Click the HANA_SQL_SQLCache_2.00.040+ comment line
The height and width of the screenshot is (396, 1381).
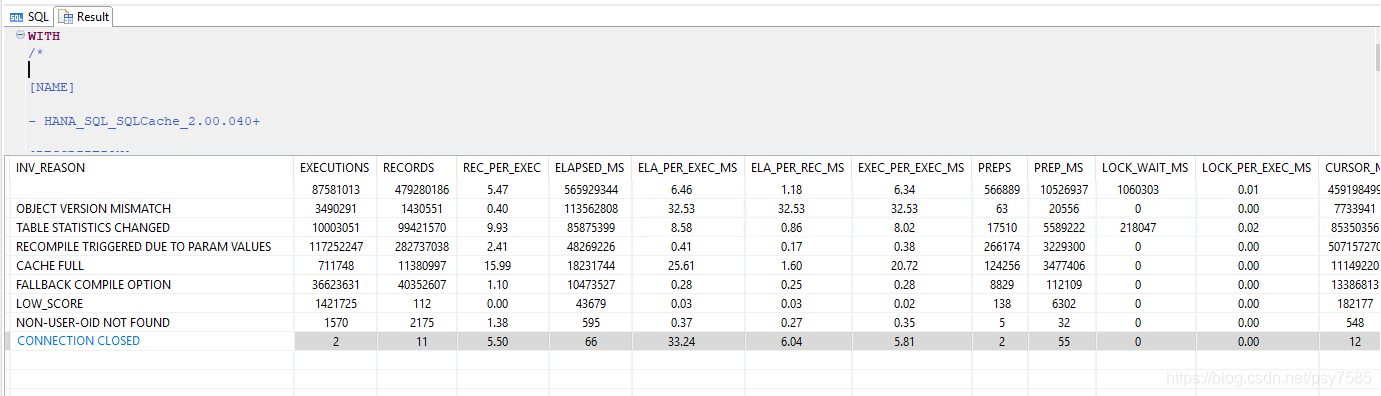click(145, 121)
